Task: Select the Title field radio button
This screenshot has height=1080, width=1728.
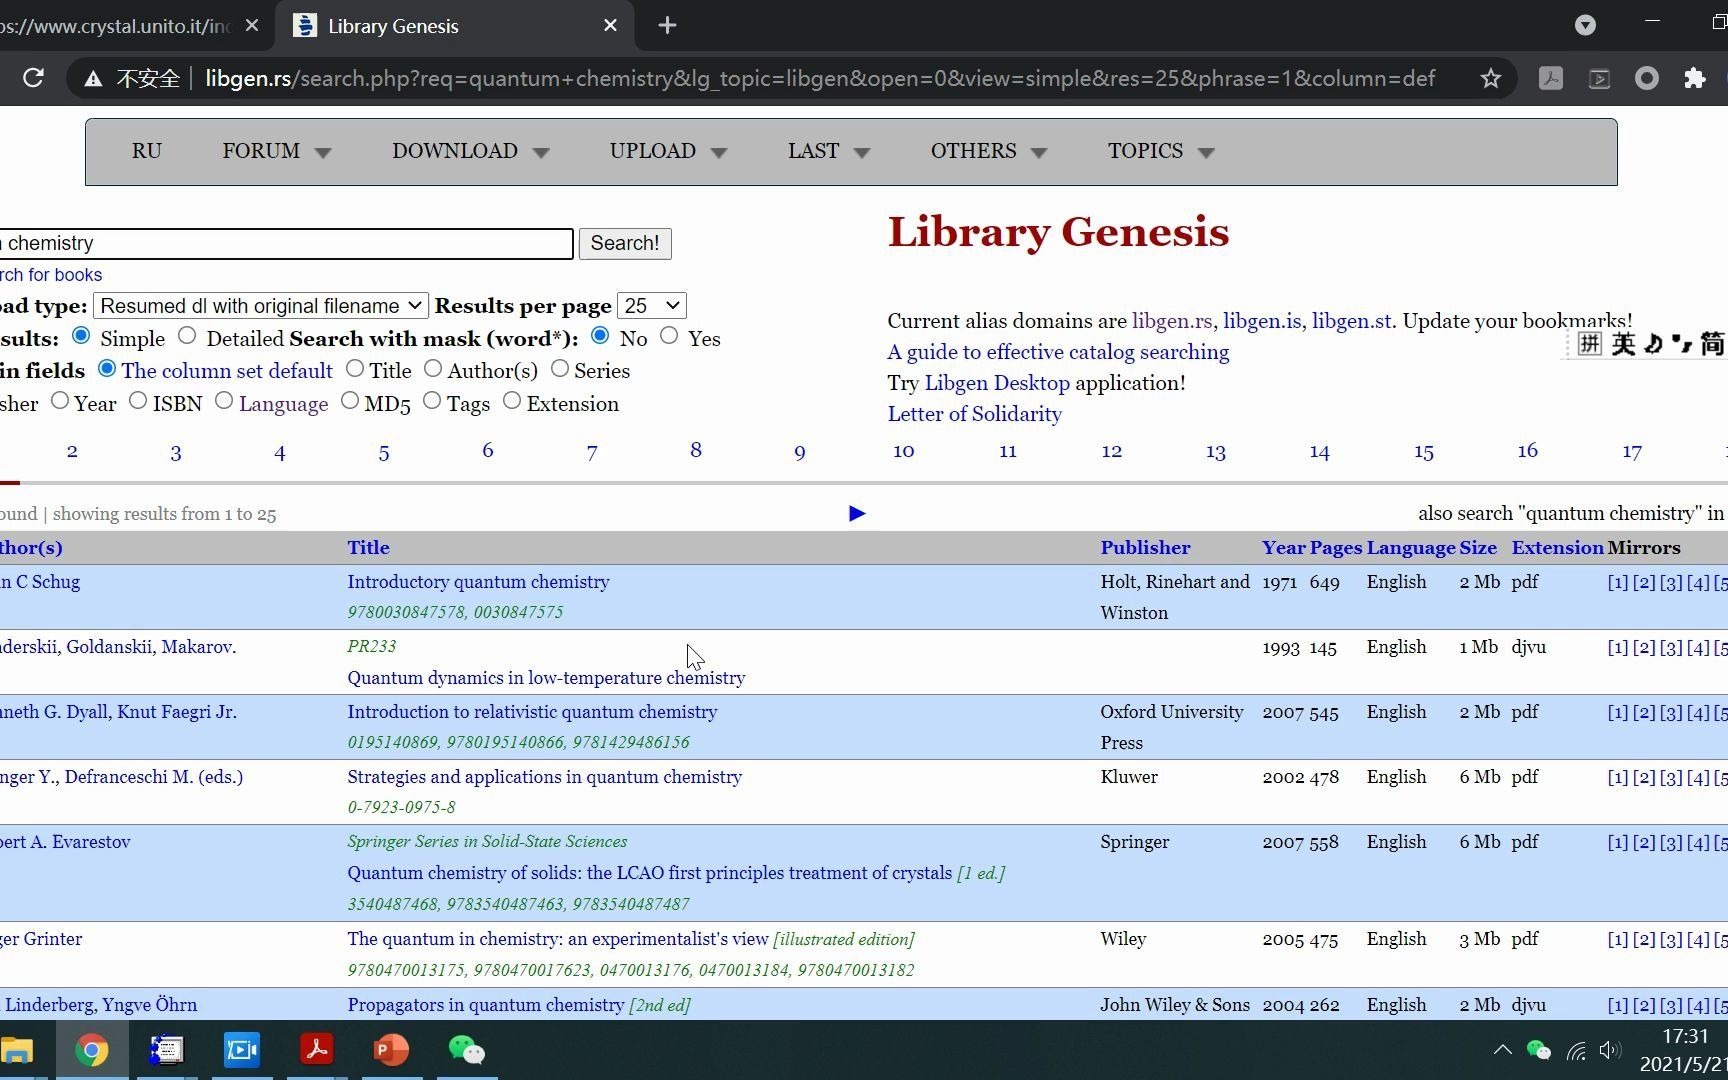Action: 355,369
